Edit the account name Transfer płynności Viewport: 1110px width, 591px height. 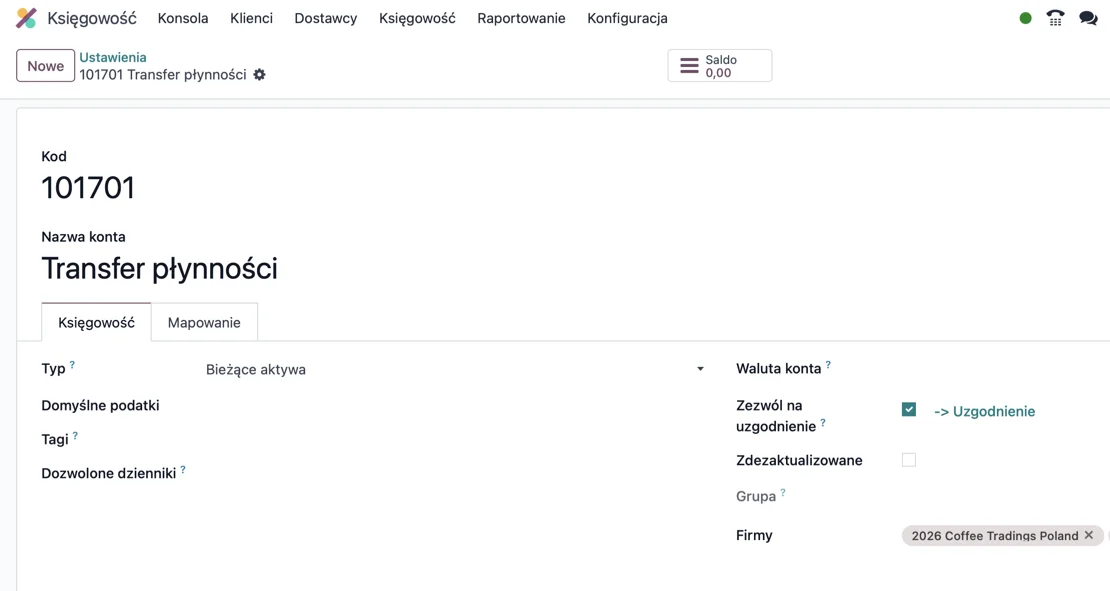pyautogui.click(x=159, y=269)
